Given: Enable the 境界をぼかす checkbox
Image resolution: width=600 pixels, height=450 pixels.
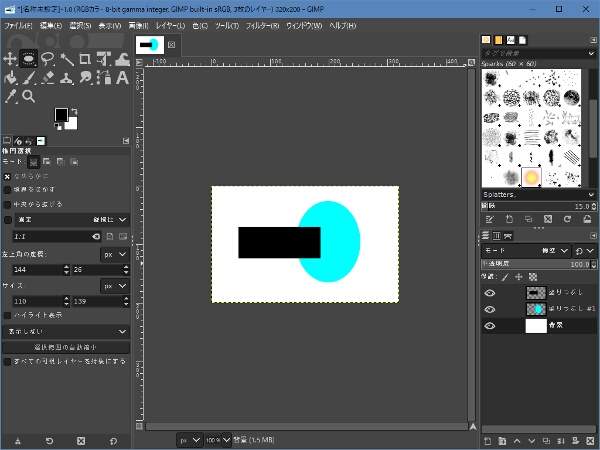Looking at the screenshot, I should (x=9, y=189).
